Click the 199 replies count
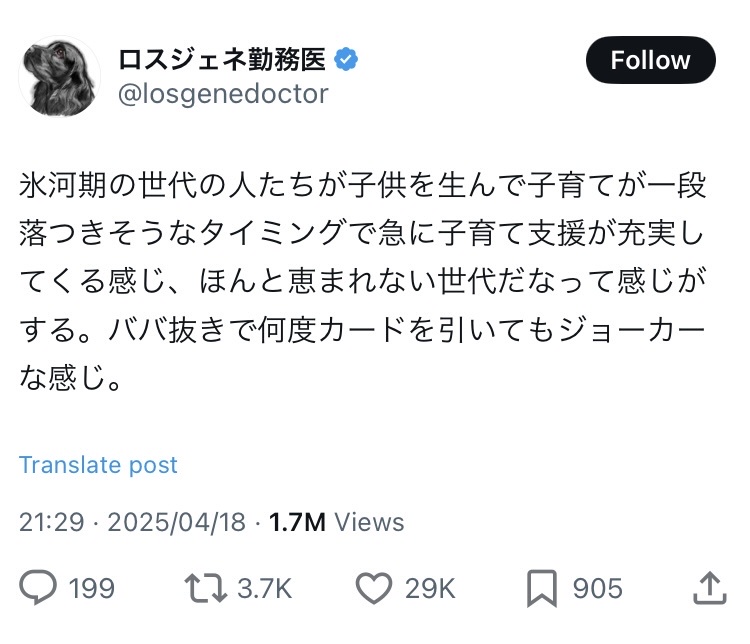750x644 pixels. [x=91, y=588]
